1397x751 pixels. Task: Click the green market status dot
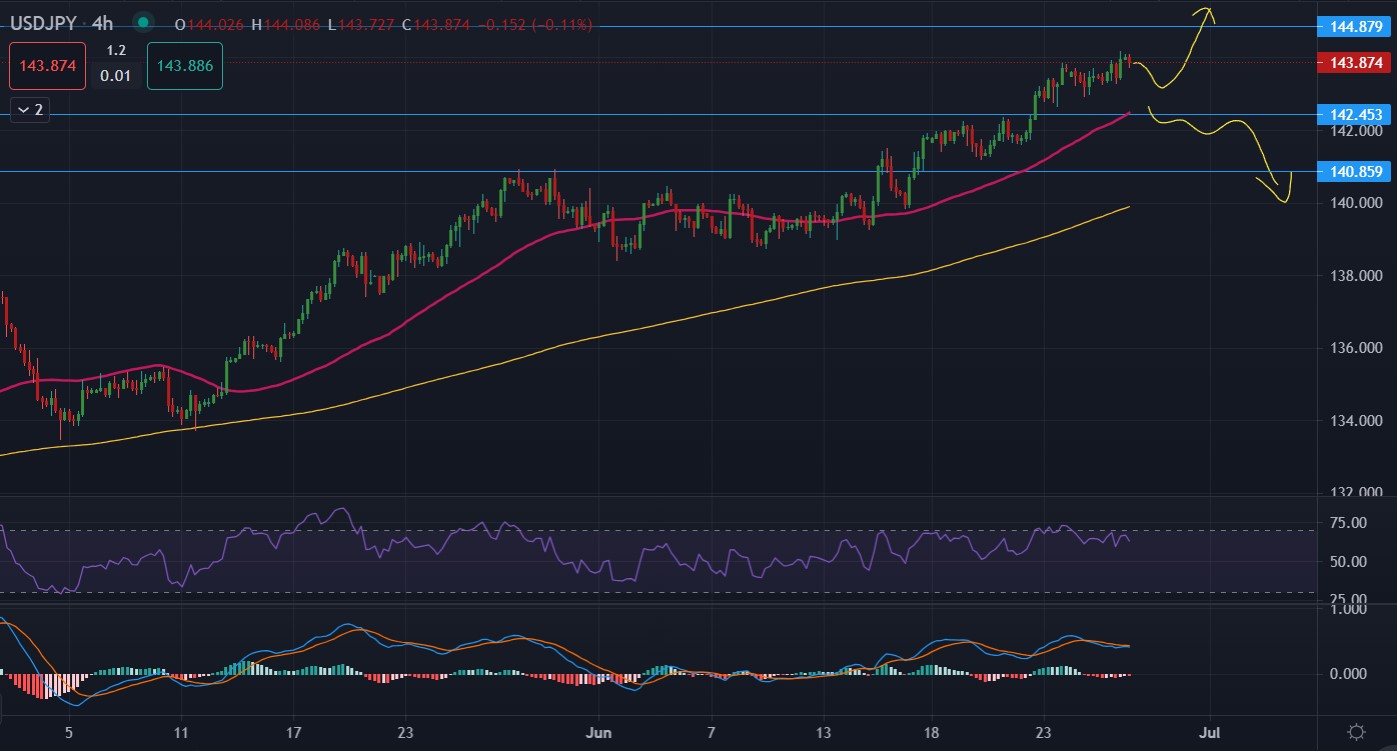[x=144, y=23]
